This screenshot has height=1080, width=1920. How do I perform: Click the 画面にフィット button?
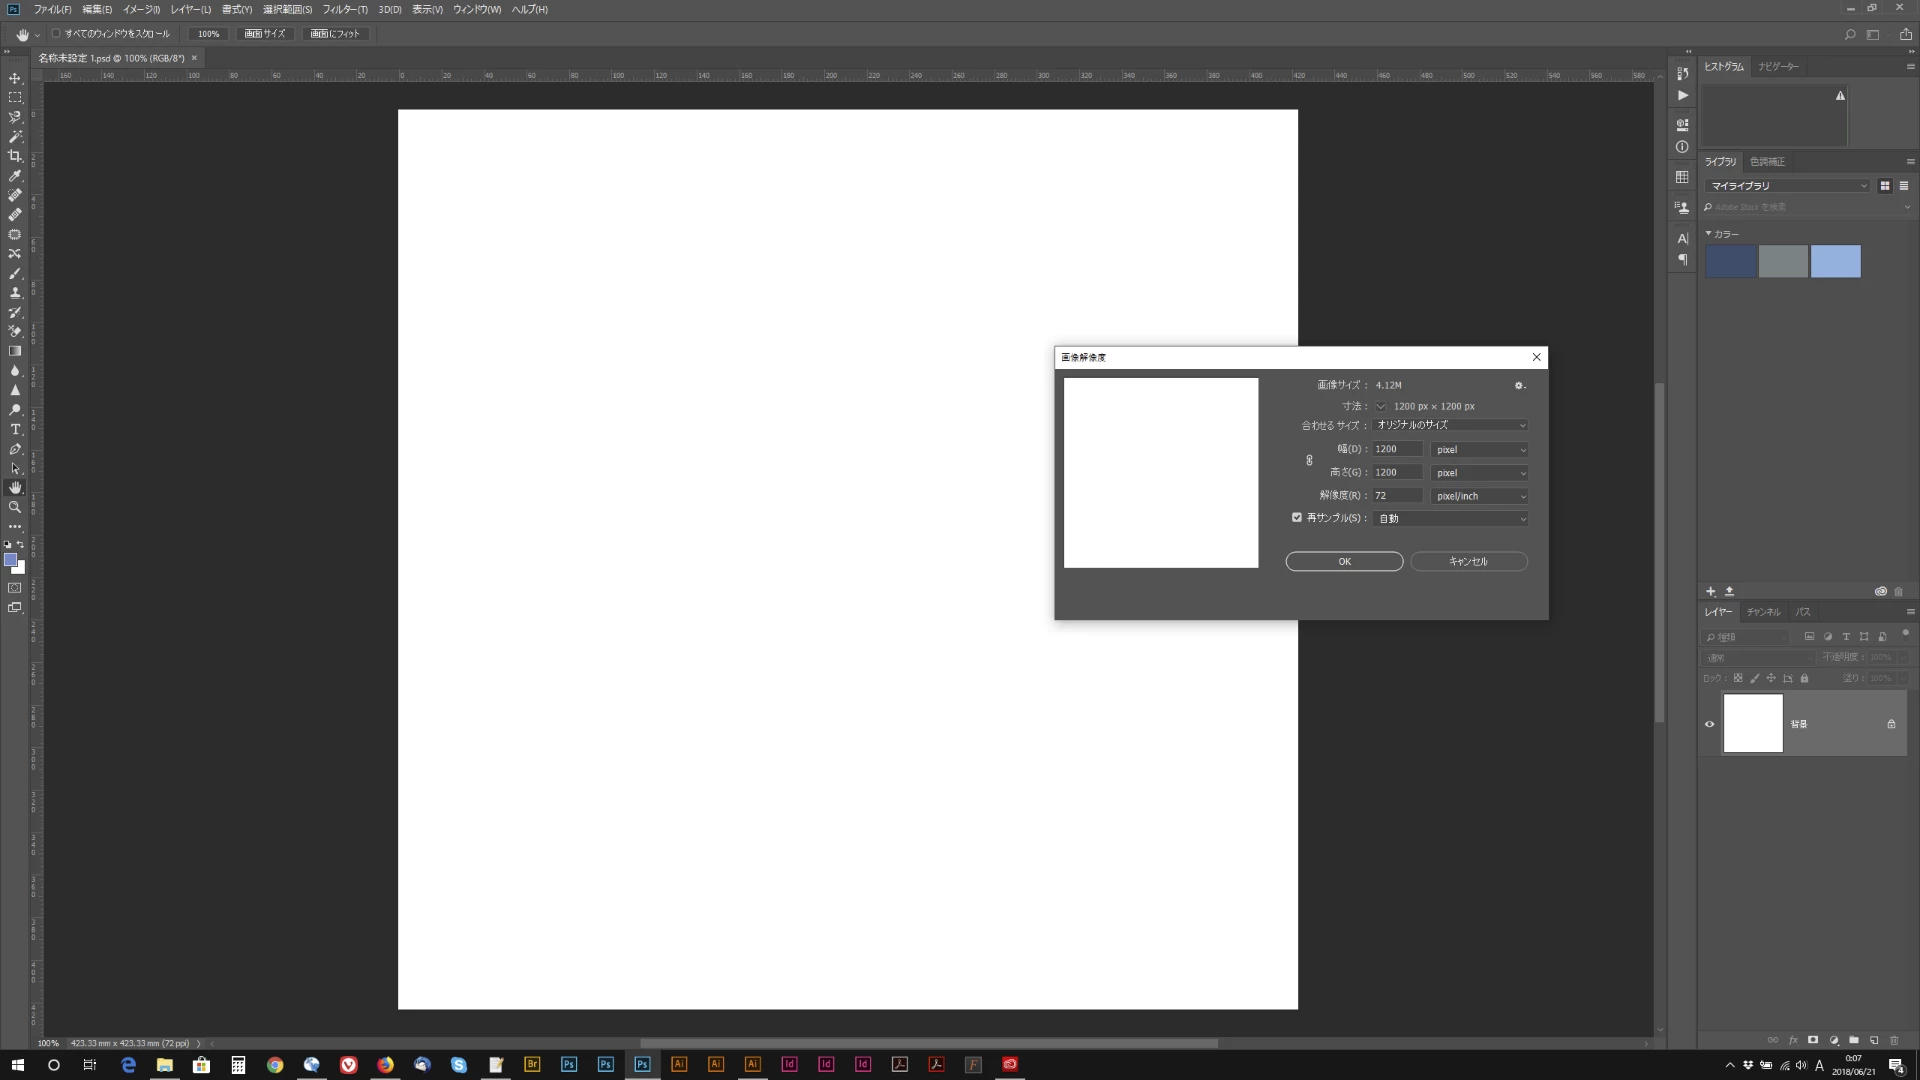(335, 34)
